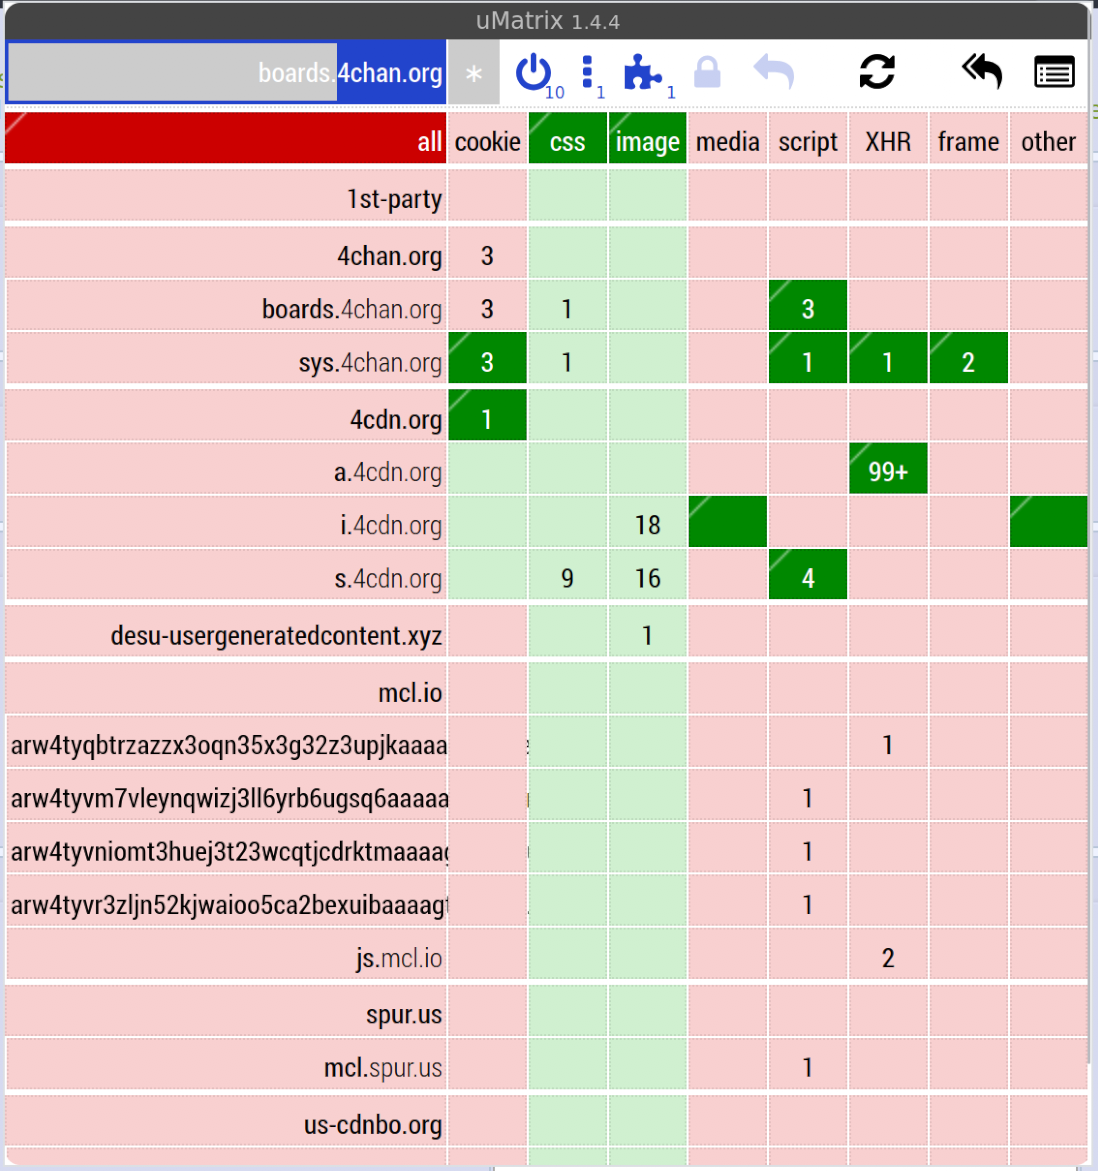1098x1171 pixels.
Task: Click the arw4tyvr3zljn52kjwaioo5 hostname row
Action: [226, 901]
